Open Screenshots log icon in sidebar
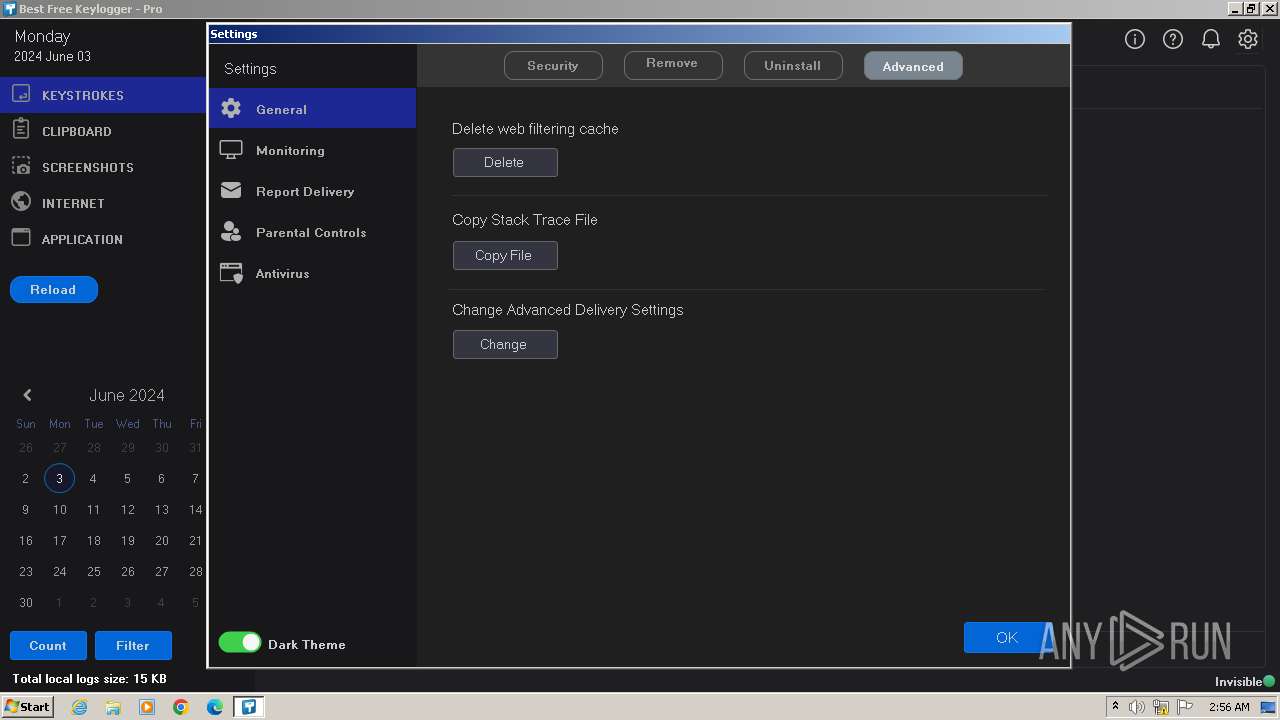 21,166
